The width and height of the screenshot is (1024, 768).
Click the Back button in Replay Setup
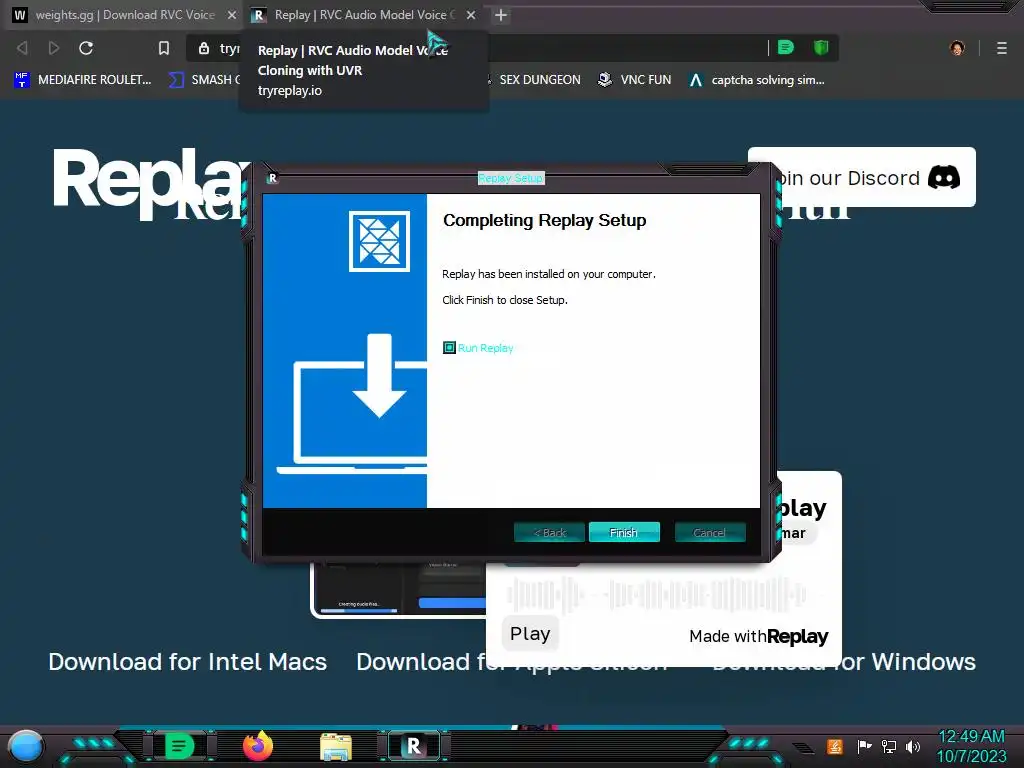tap(549, 532)
